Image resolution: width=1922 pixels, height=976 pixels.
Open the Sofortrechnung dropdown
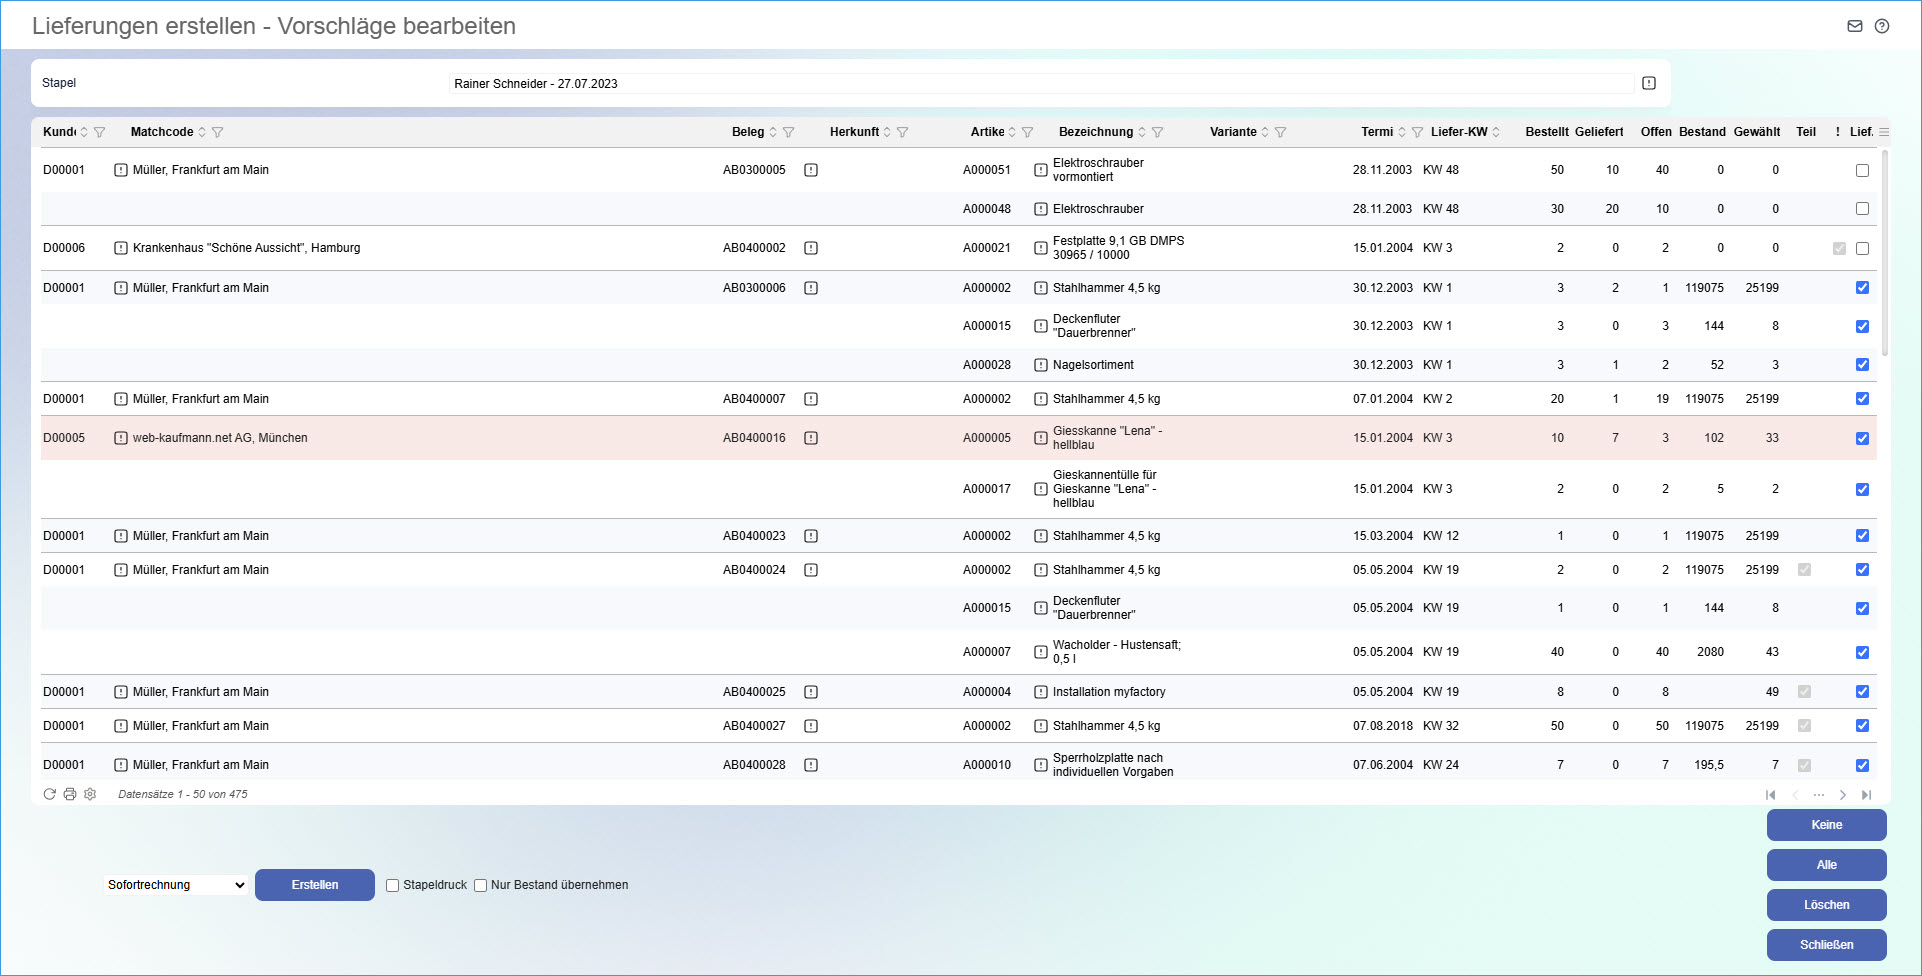[176, 885]
